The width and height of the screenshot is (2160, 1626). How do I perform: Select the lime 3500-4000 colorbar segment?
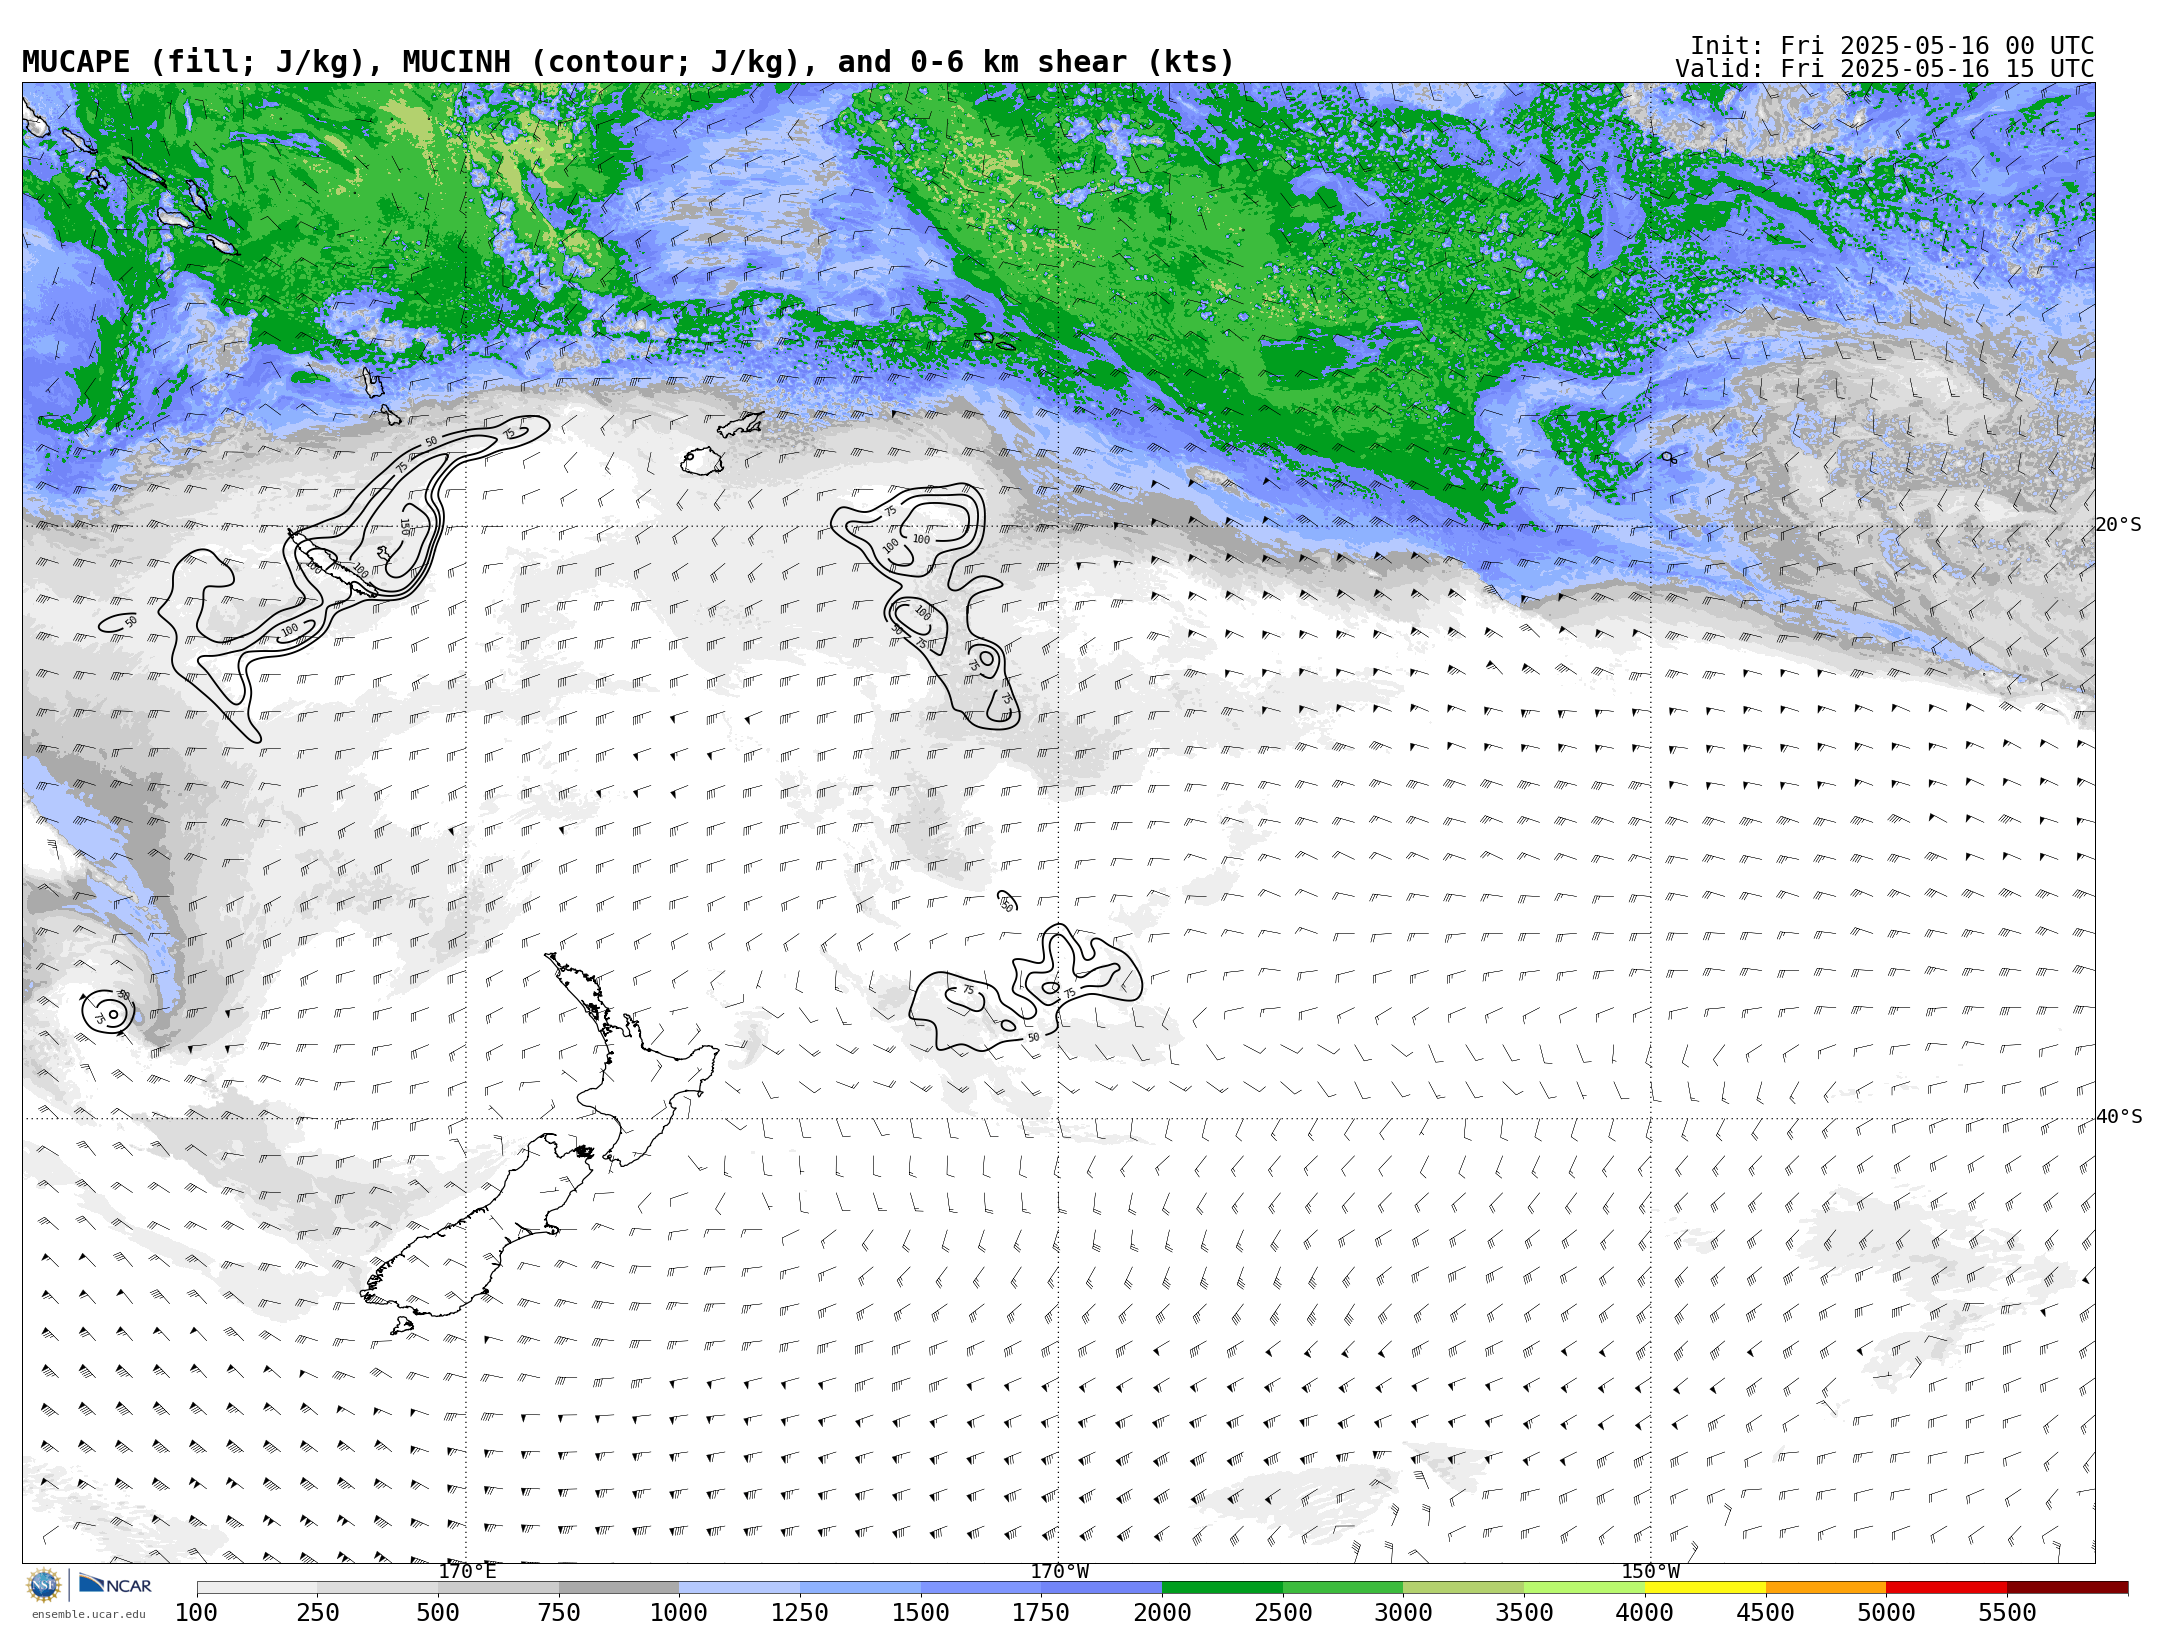coord(1584,1588)
